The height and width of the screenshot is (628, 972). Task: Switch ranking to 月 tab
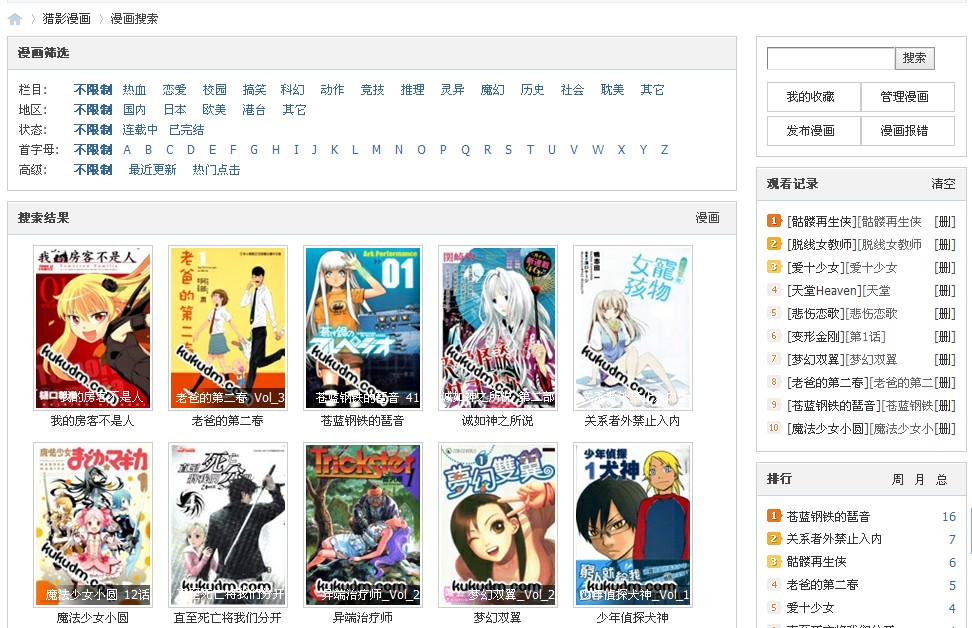(x=920, y=479)
